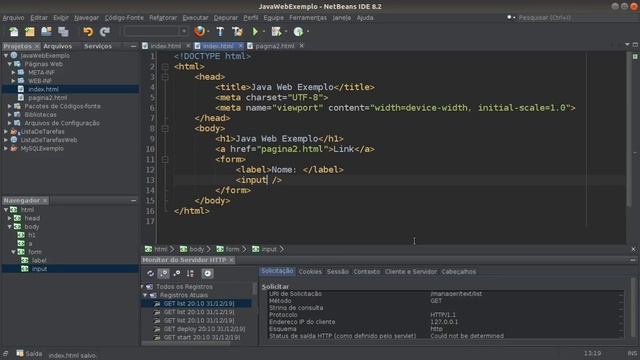The width and height of the screenshot is (640, 360).
Task: Toggle ascending sort in HTTP monitor
Action: point(177,273)
